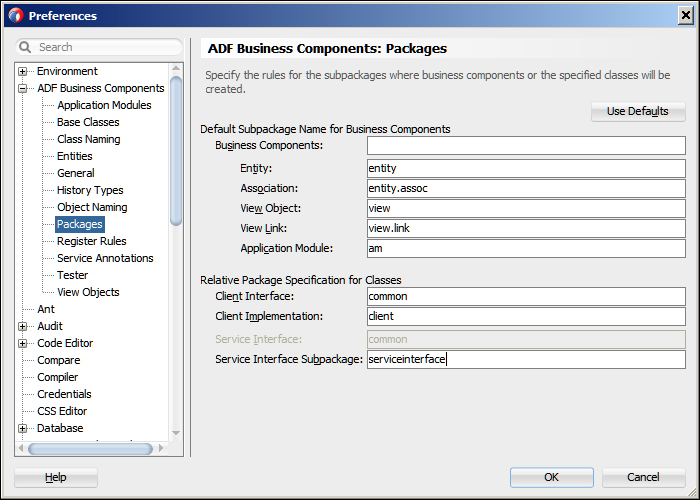Click the OK button
Screen dimensions: 700x500
(x=552, y=477)
